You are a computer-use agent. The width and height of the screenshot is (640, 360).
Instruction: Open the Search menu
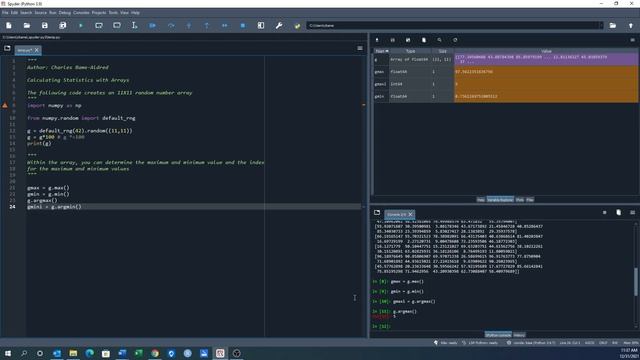(26, 13)
